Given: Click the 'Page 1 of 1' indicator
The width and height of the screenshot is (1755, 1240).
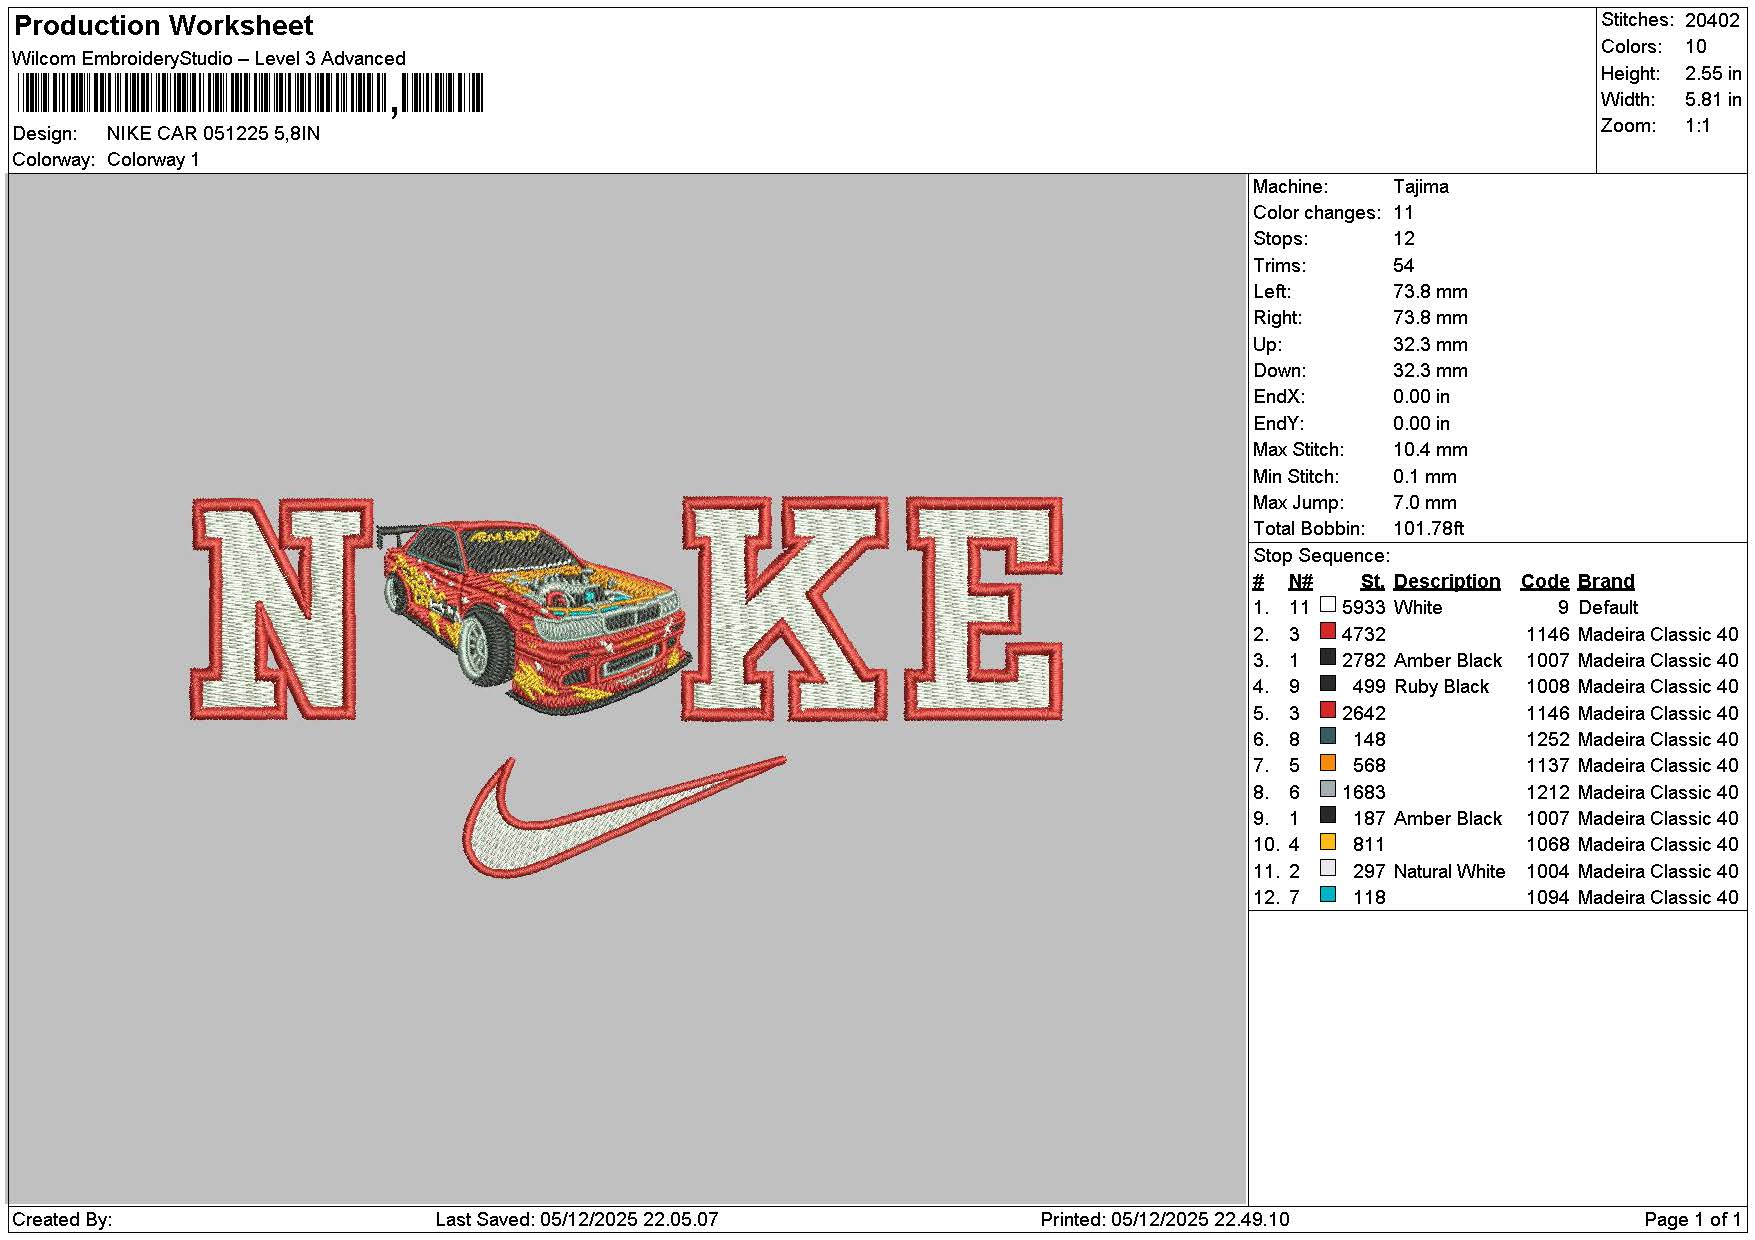Looking at the screenshot, I should (1692, 1220).
